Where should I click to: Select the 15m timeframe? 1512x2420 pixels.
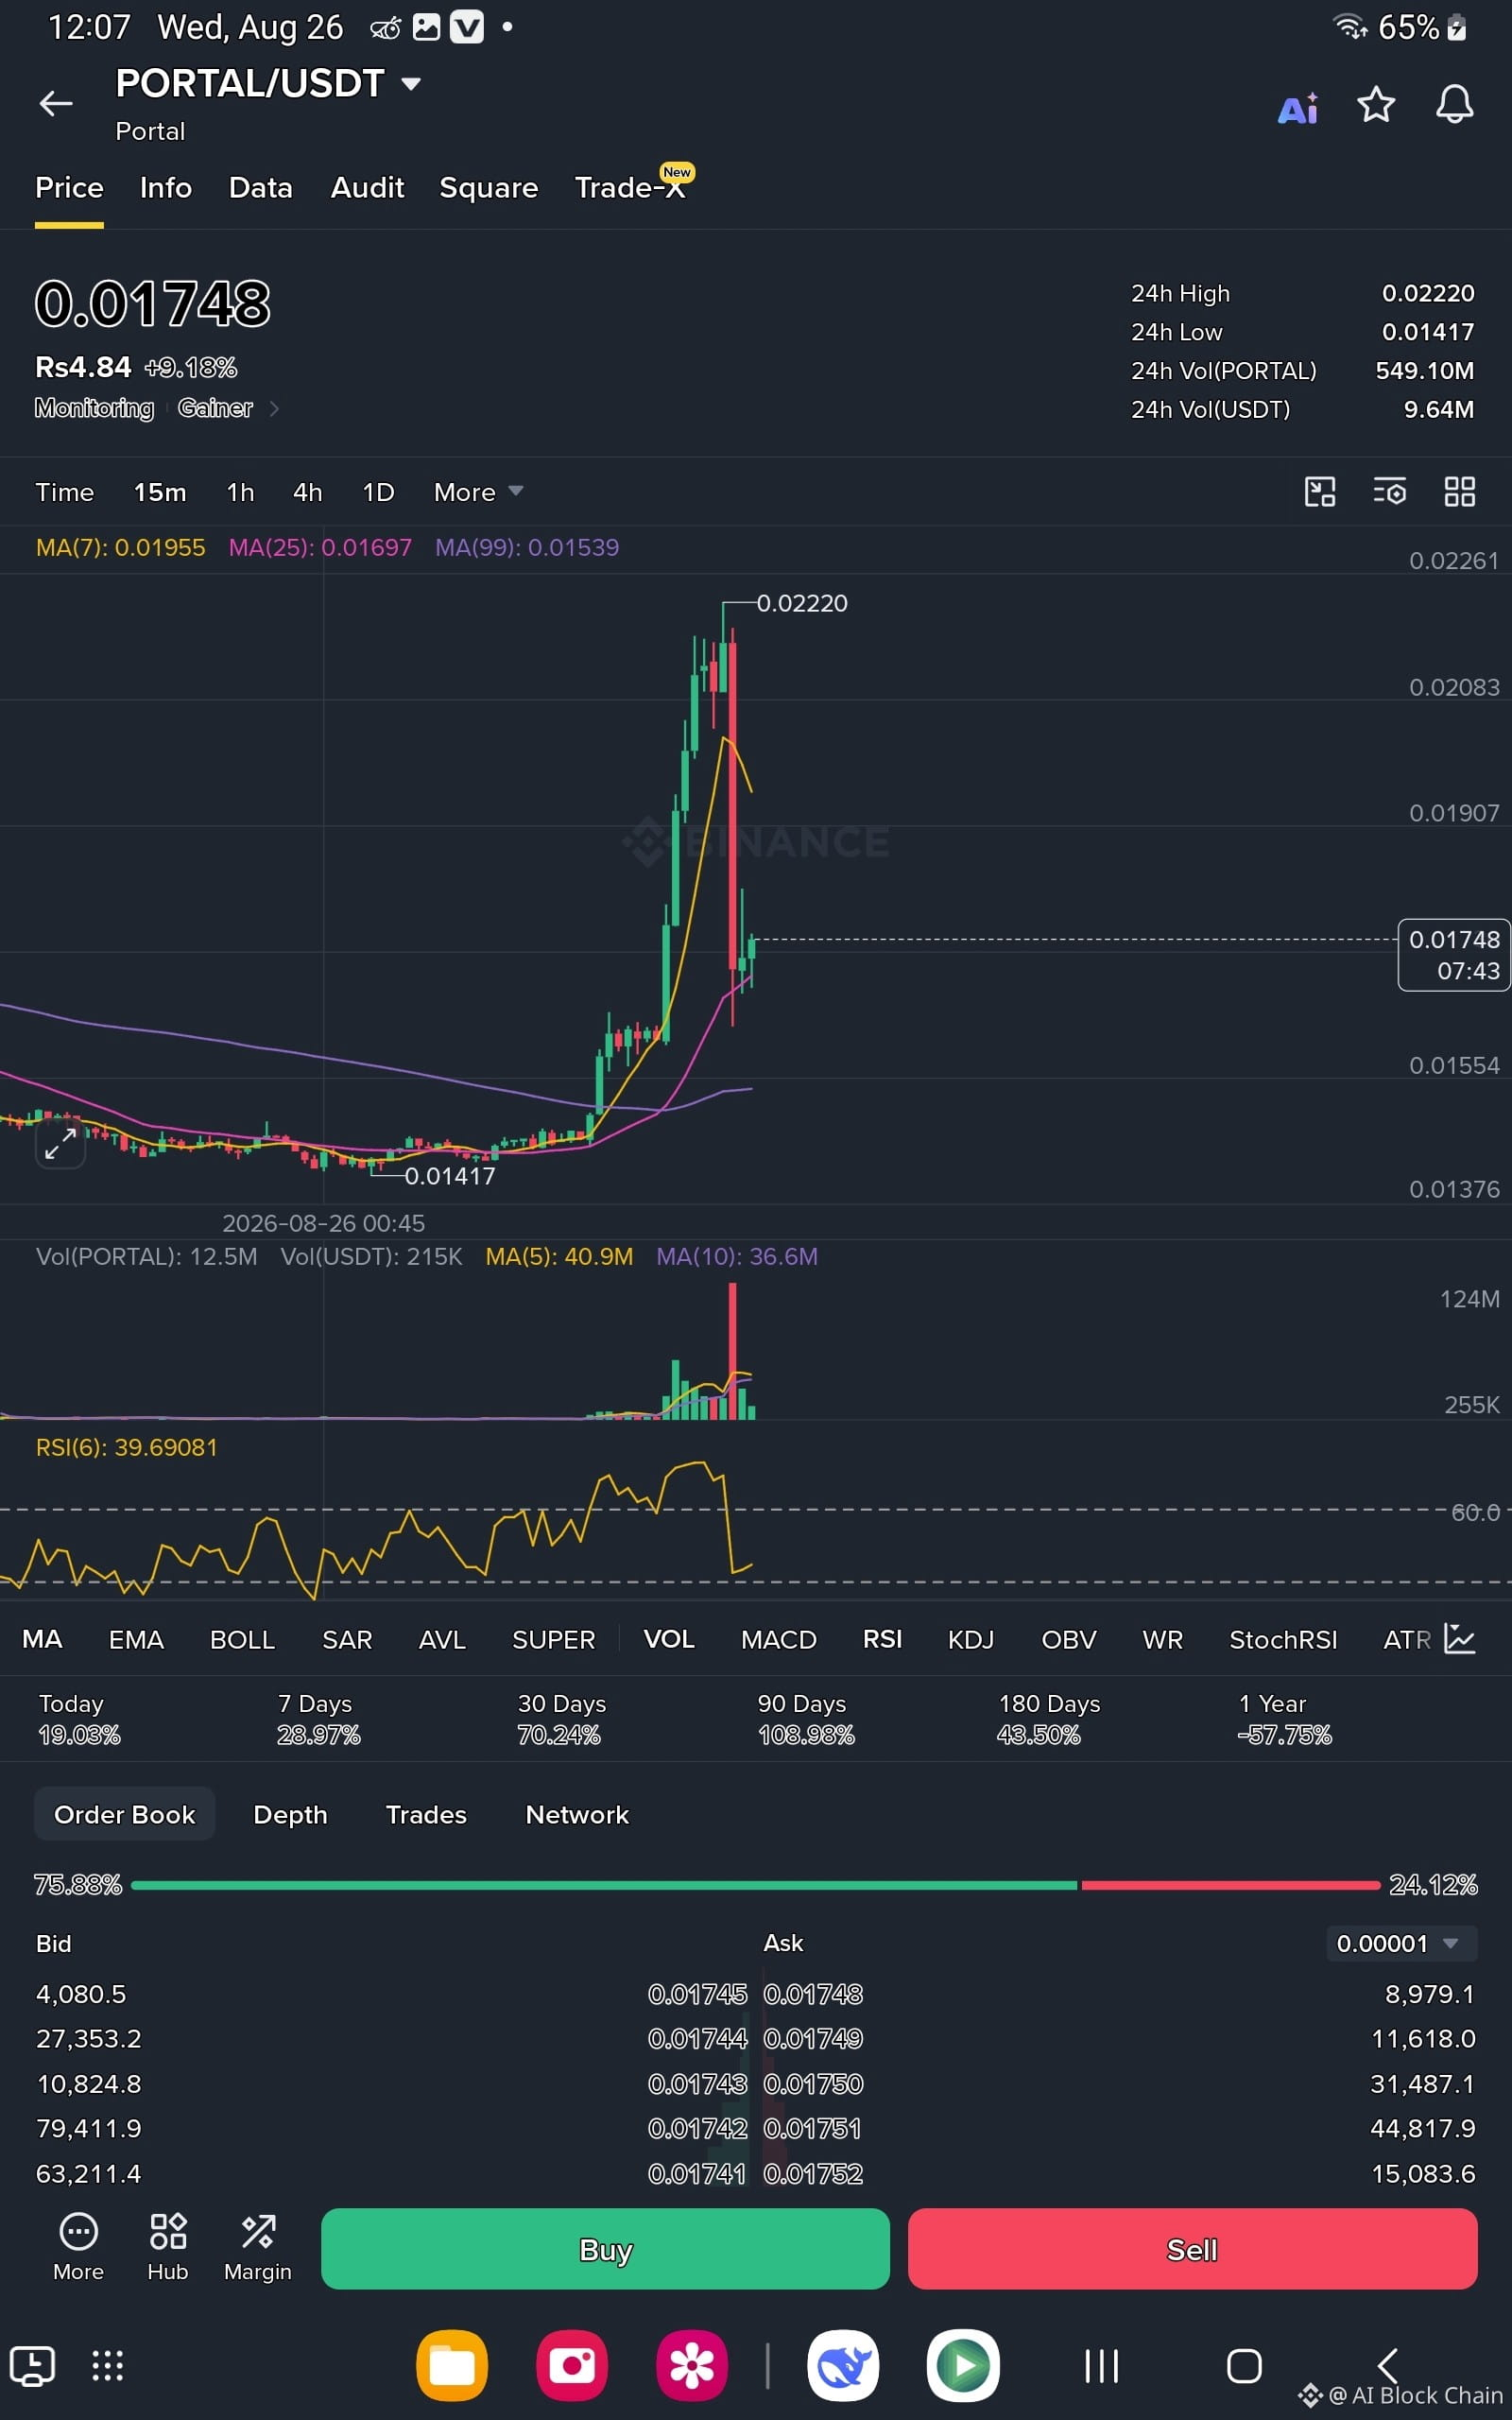pos(160,492)
